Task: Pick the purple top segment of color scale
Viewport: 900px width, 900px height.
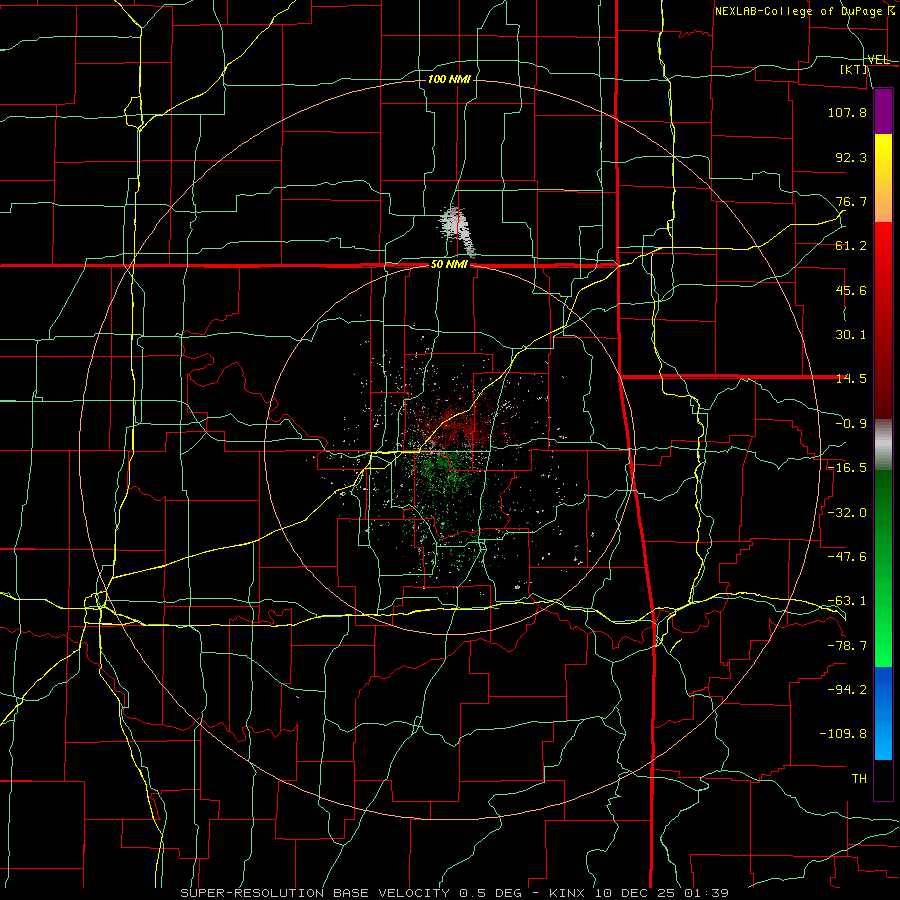Action: tap(883, 111)
